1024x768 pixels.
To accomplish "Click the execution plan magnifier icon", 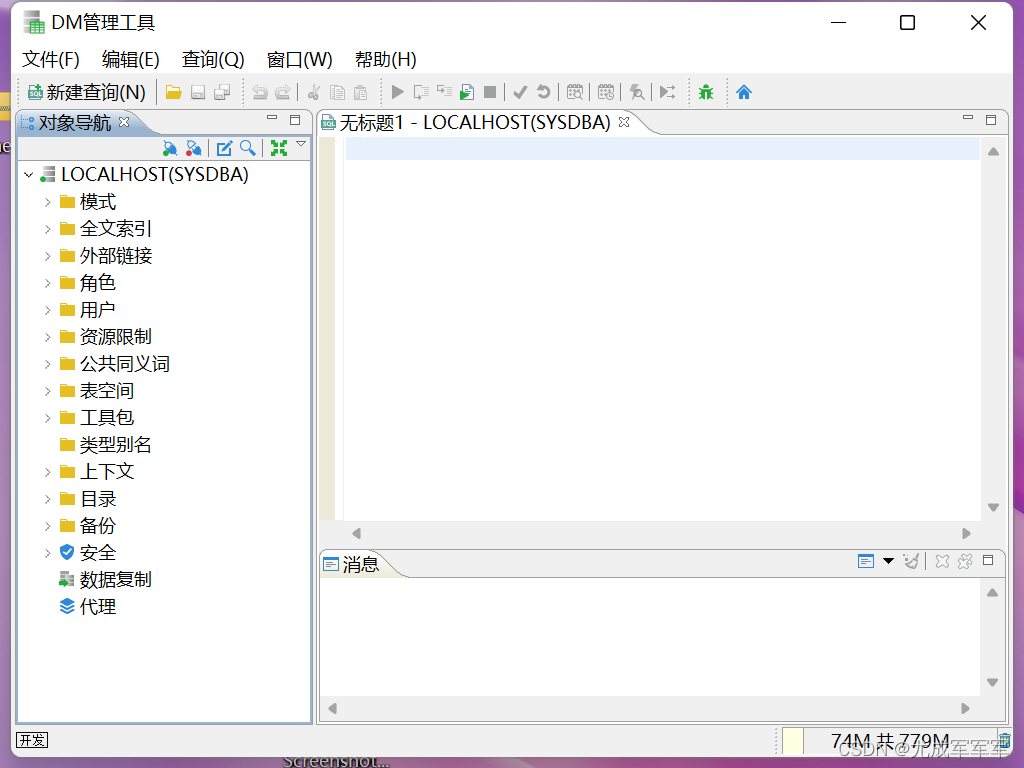I will 637,92.
